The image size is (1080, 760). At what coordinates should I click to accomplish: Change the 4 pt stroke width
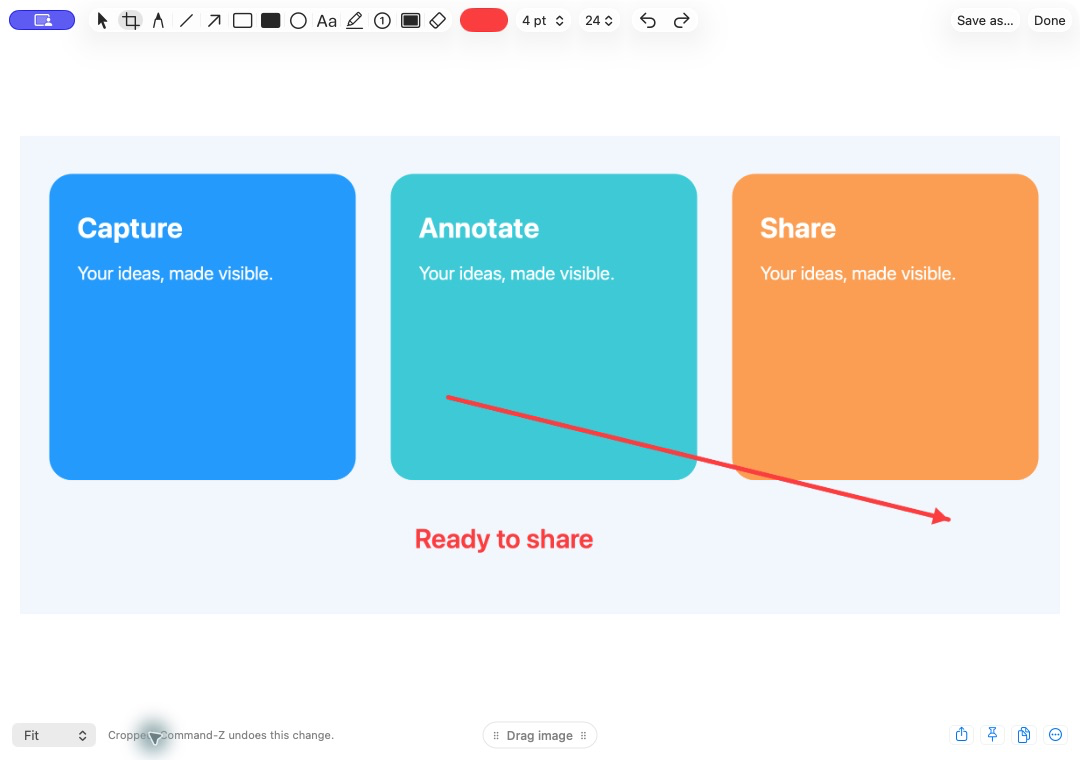pos(543,21)
